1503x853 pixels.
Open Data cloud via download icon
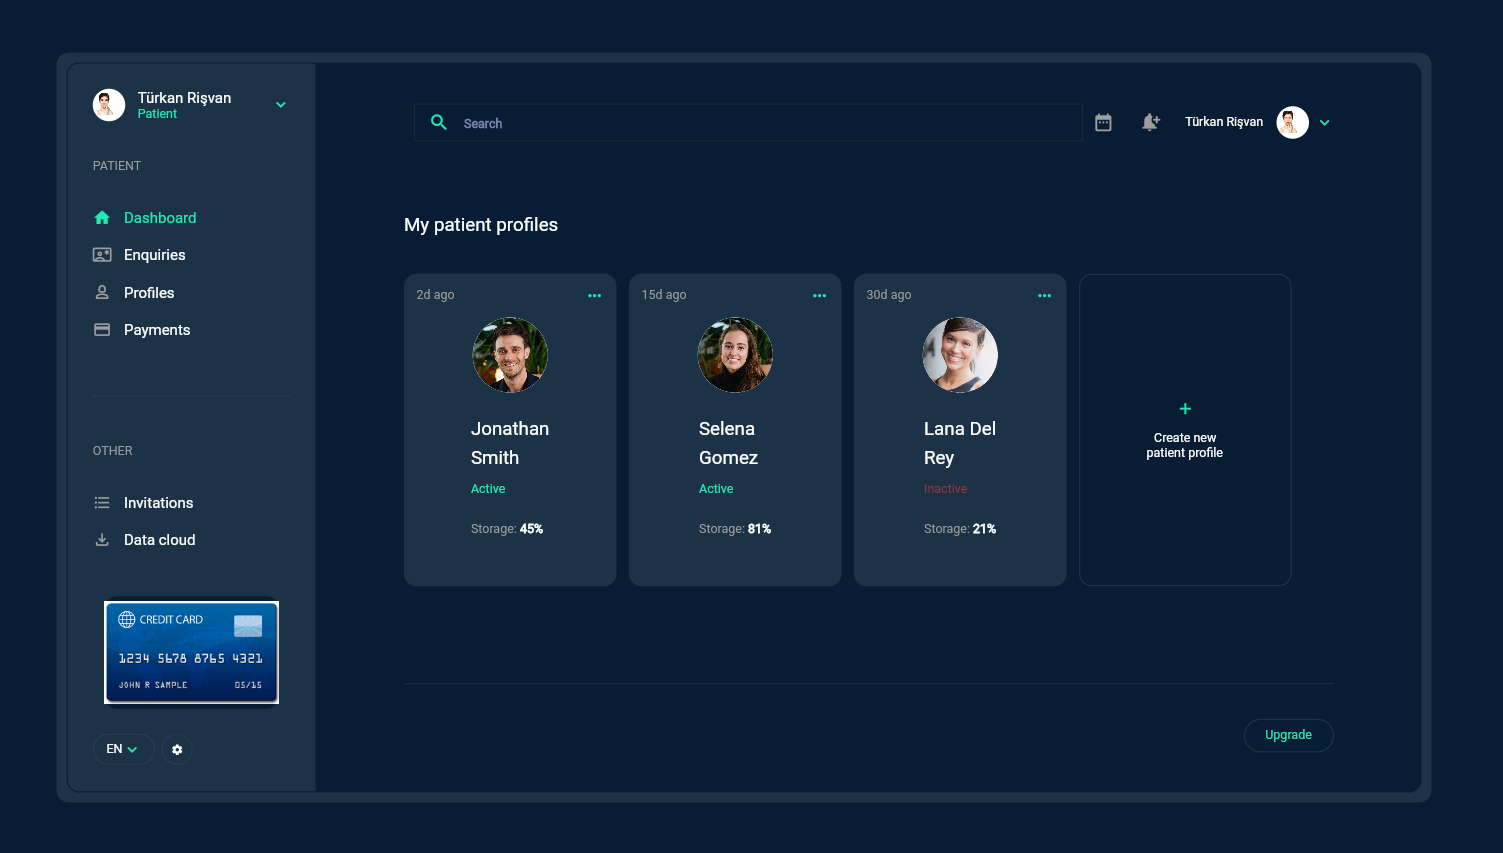tap(101, 539)
